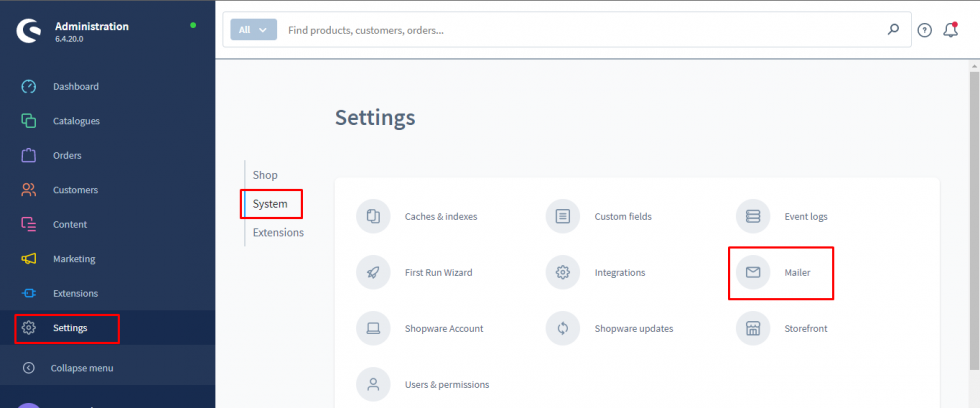Viewport: 980px width, 408px height.
Task: Select the System settings tab
Action: [x=270, y=204]
